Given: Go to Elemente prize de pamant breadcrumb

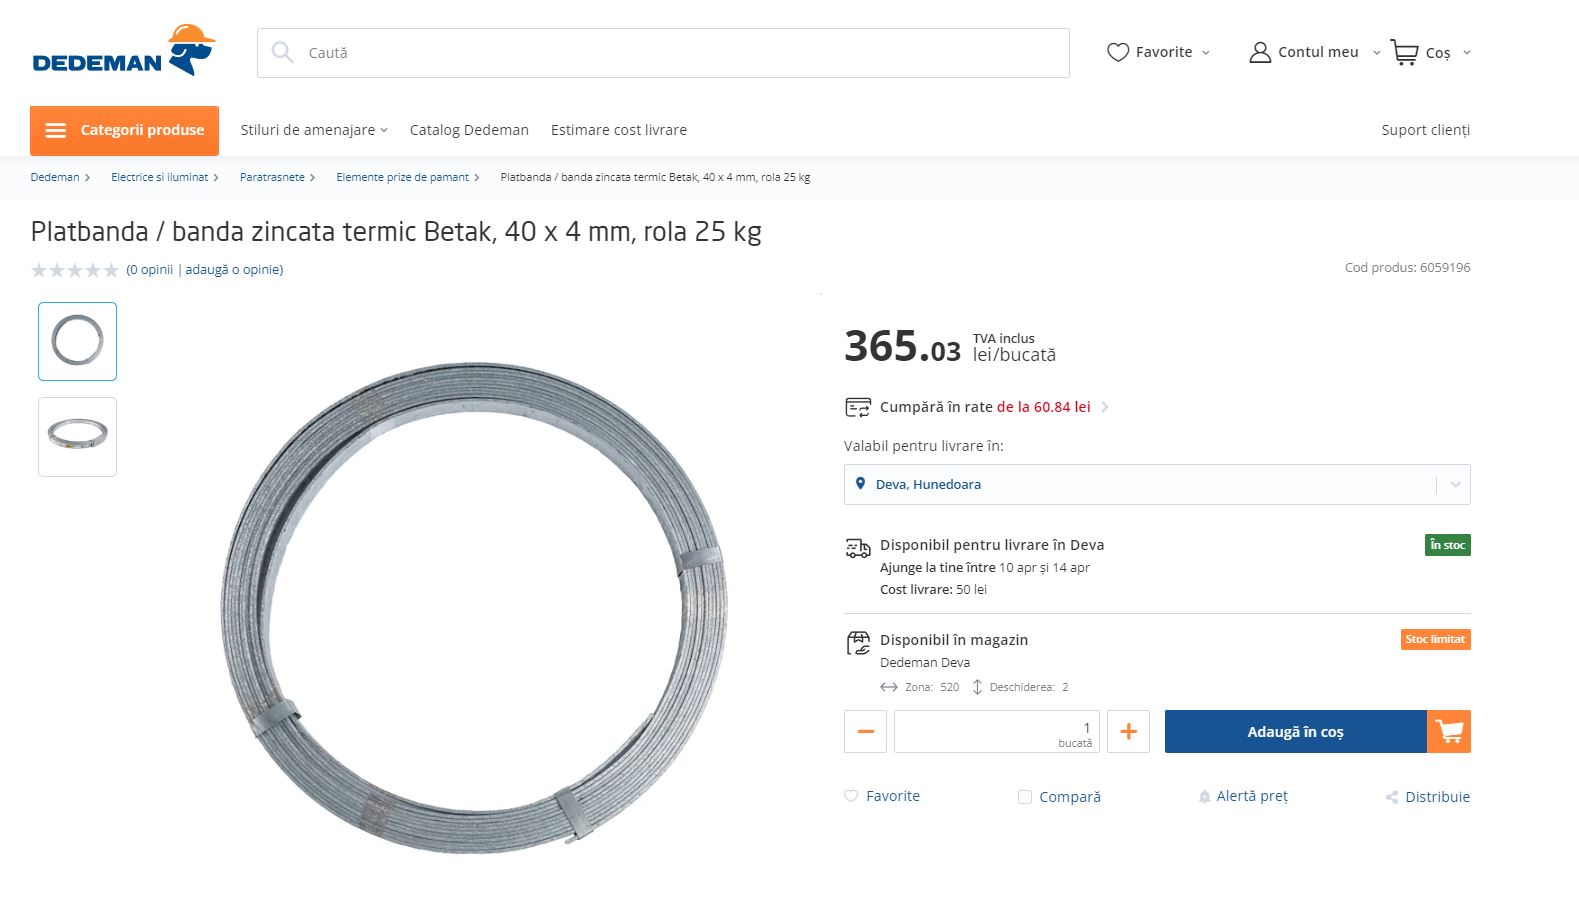Looking at the screenshot, I should click(x=403, y=177).
